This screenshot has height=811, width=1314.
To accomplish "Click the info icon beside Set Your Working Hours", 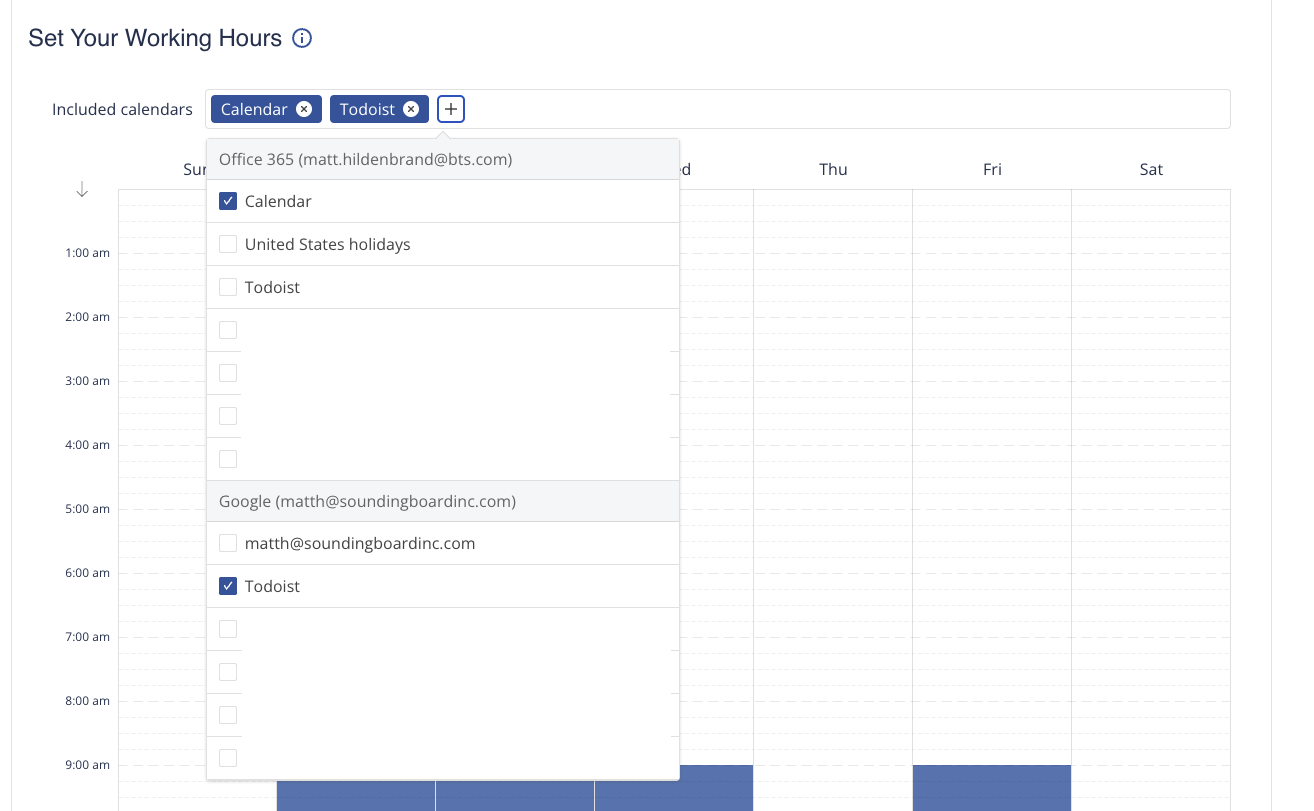I will tap(302, 39).
